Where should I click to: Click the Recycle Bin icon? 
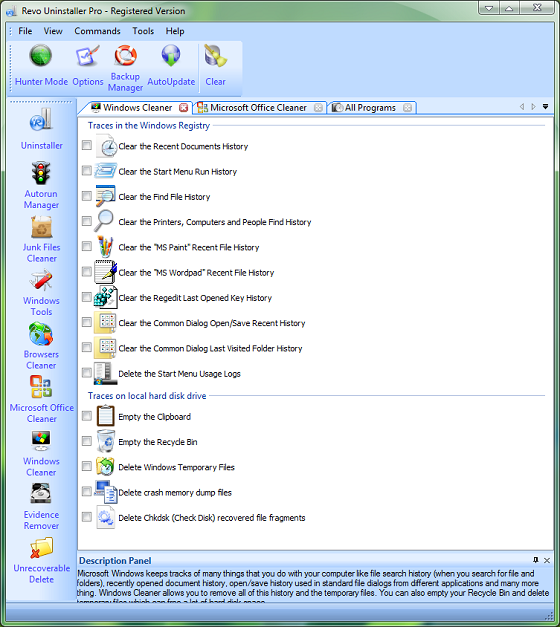(106, 441)
